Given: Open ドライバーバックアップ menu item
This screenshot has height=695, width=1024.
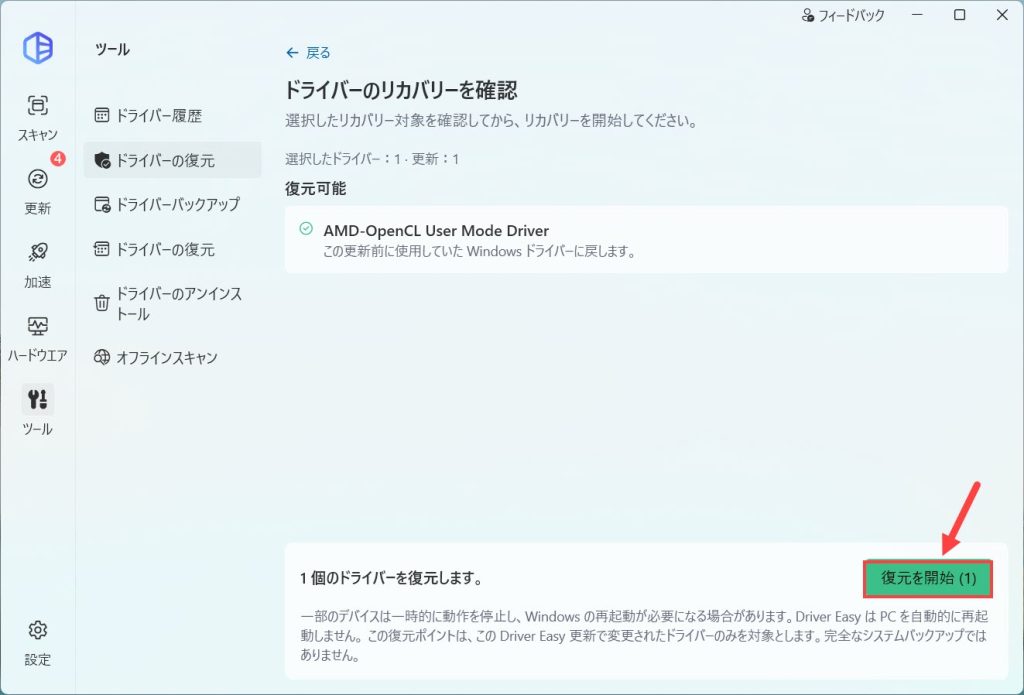Looking at the screenshot, I should tap(172, 204).
